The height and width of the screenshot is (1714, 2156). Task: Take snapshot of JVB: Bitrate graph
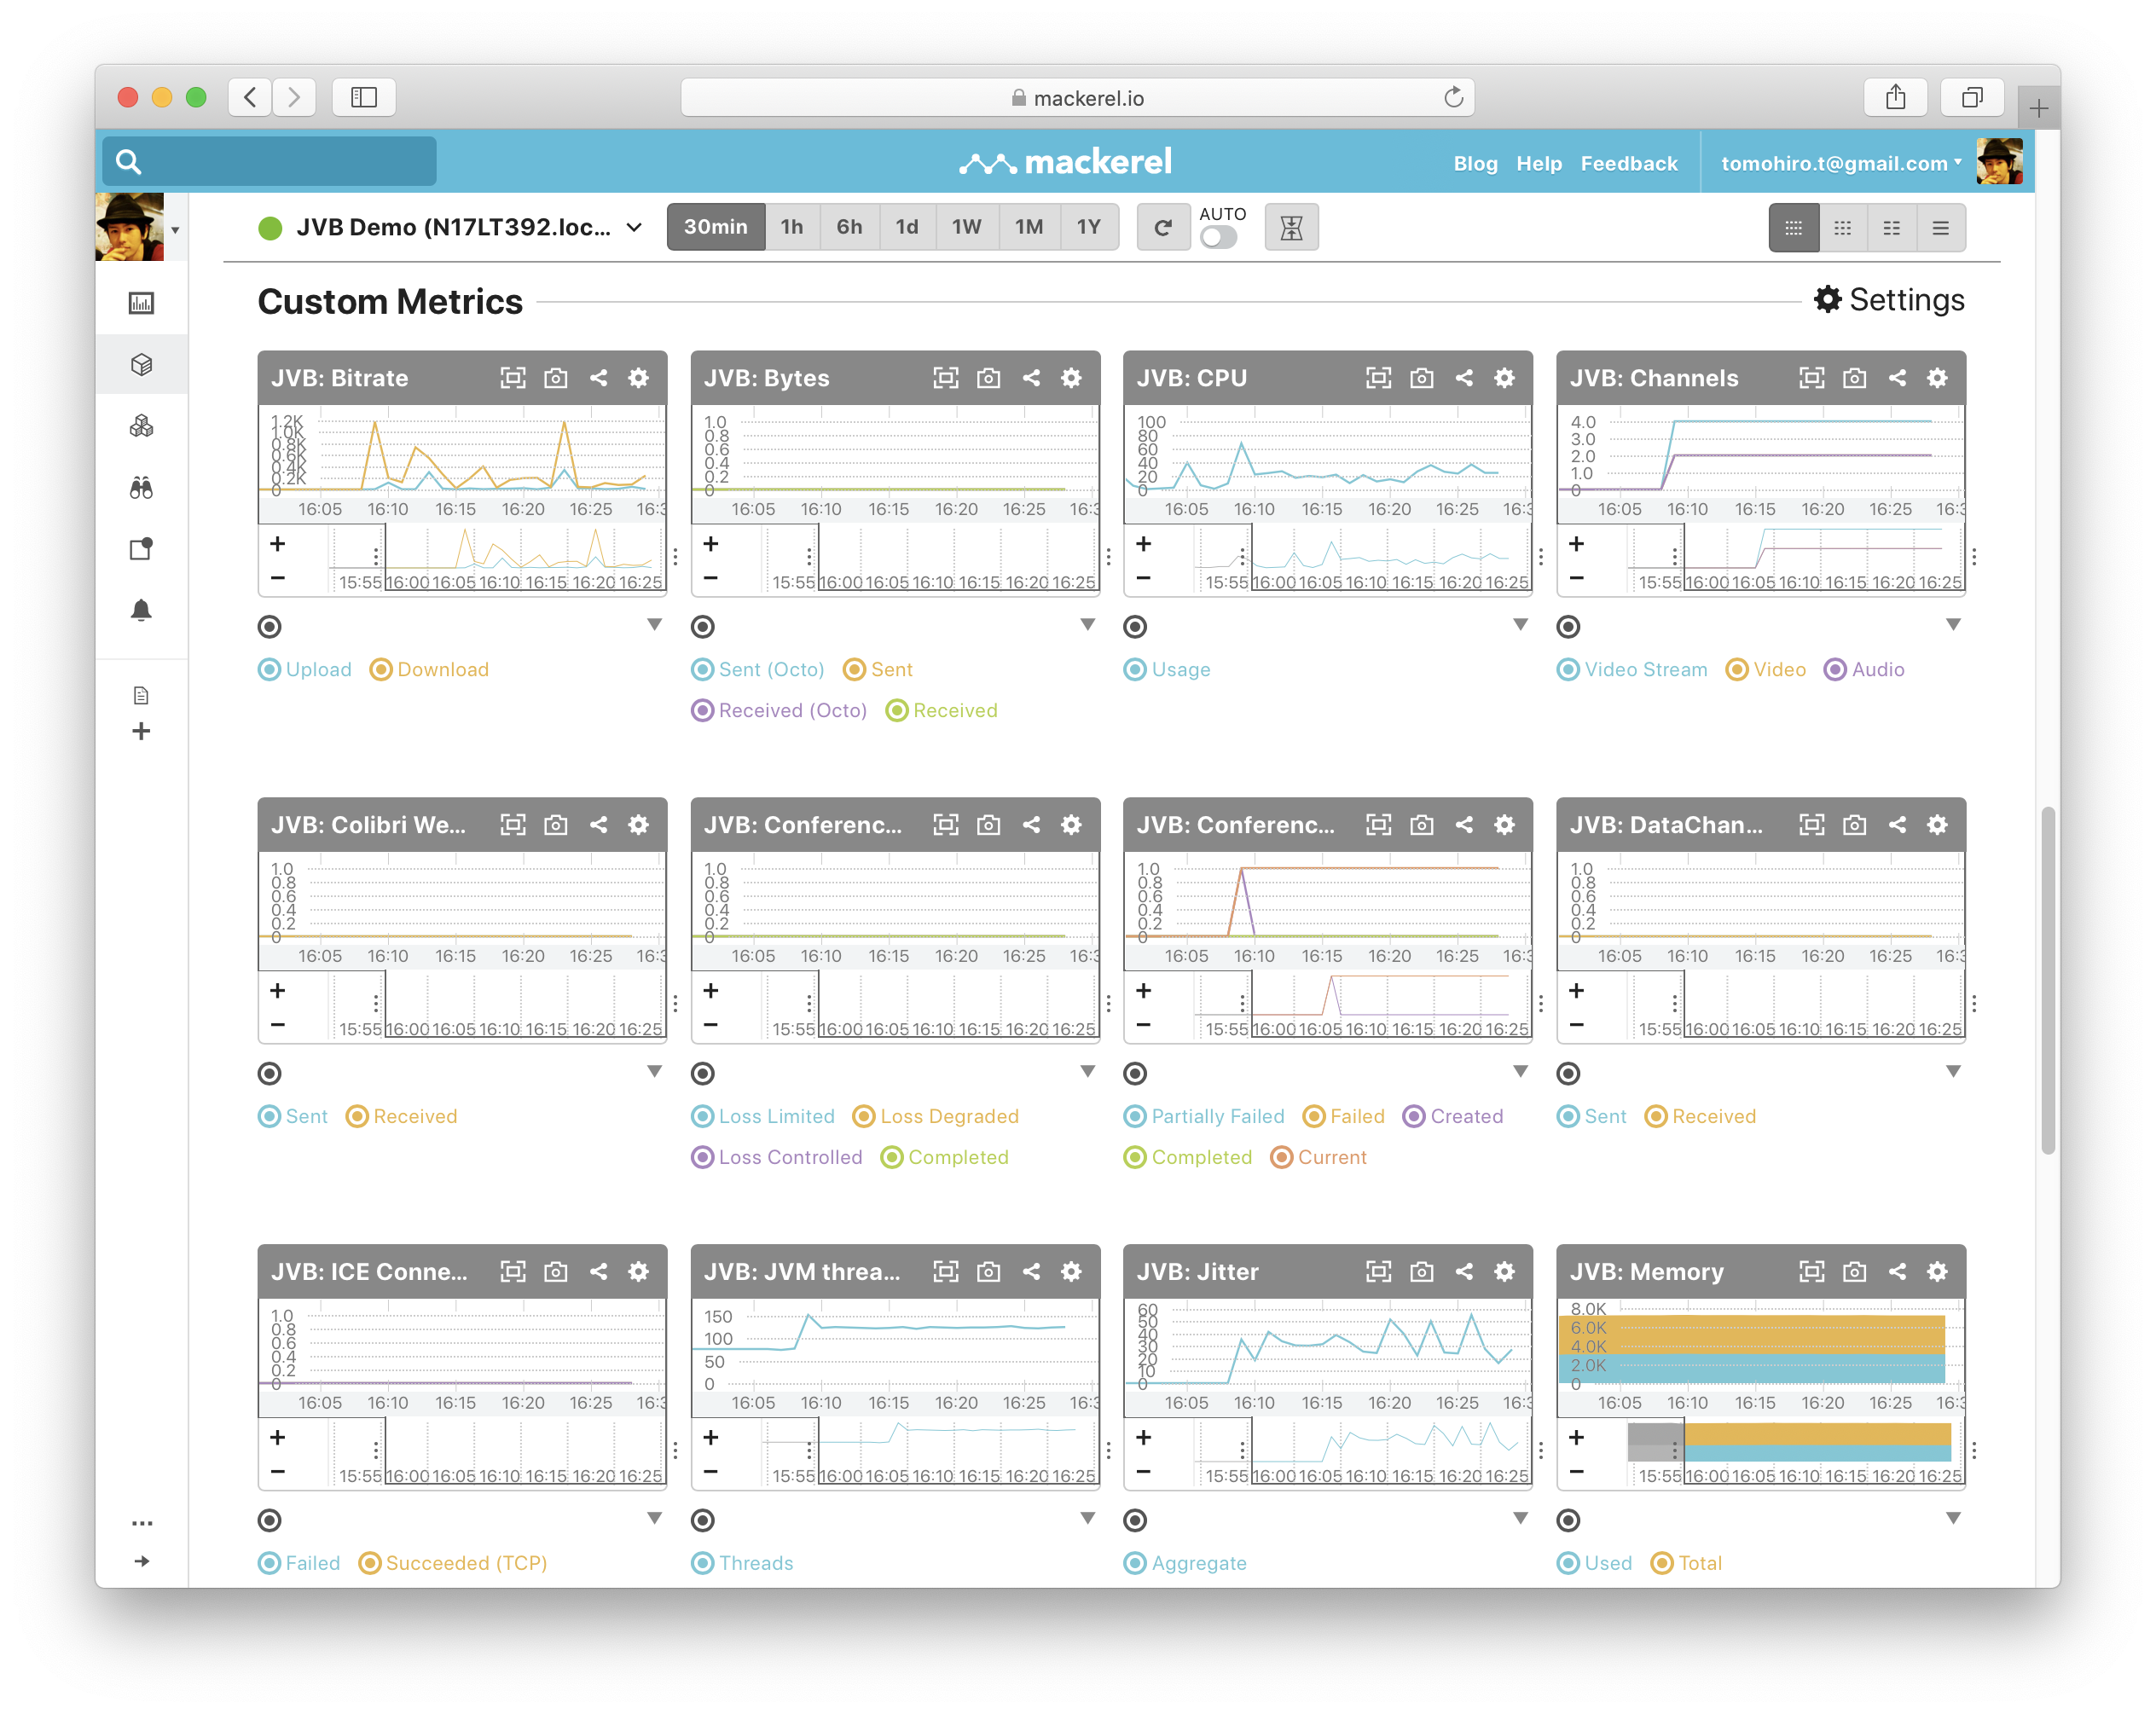(555, 378)
